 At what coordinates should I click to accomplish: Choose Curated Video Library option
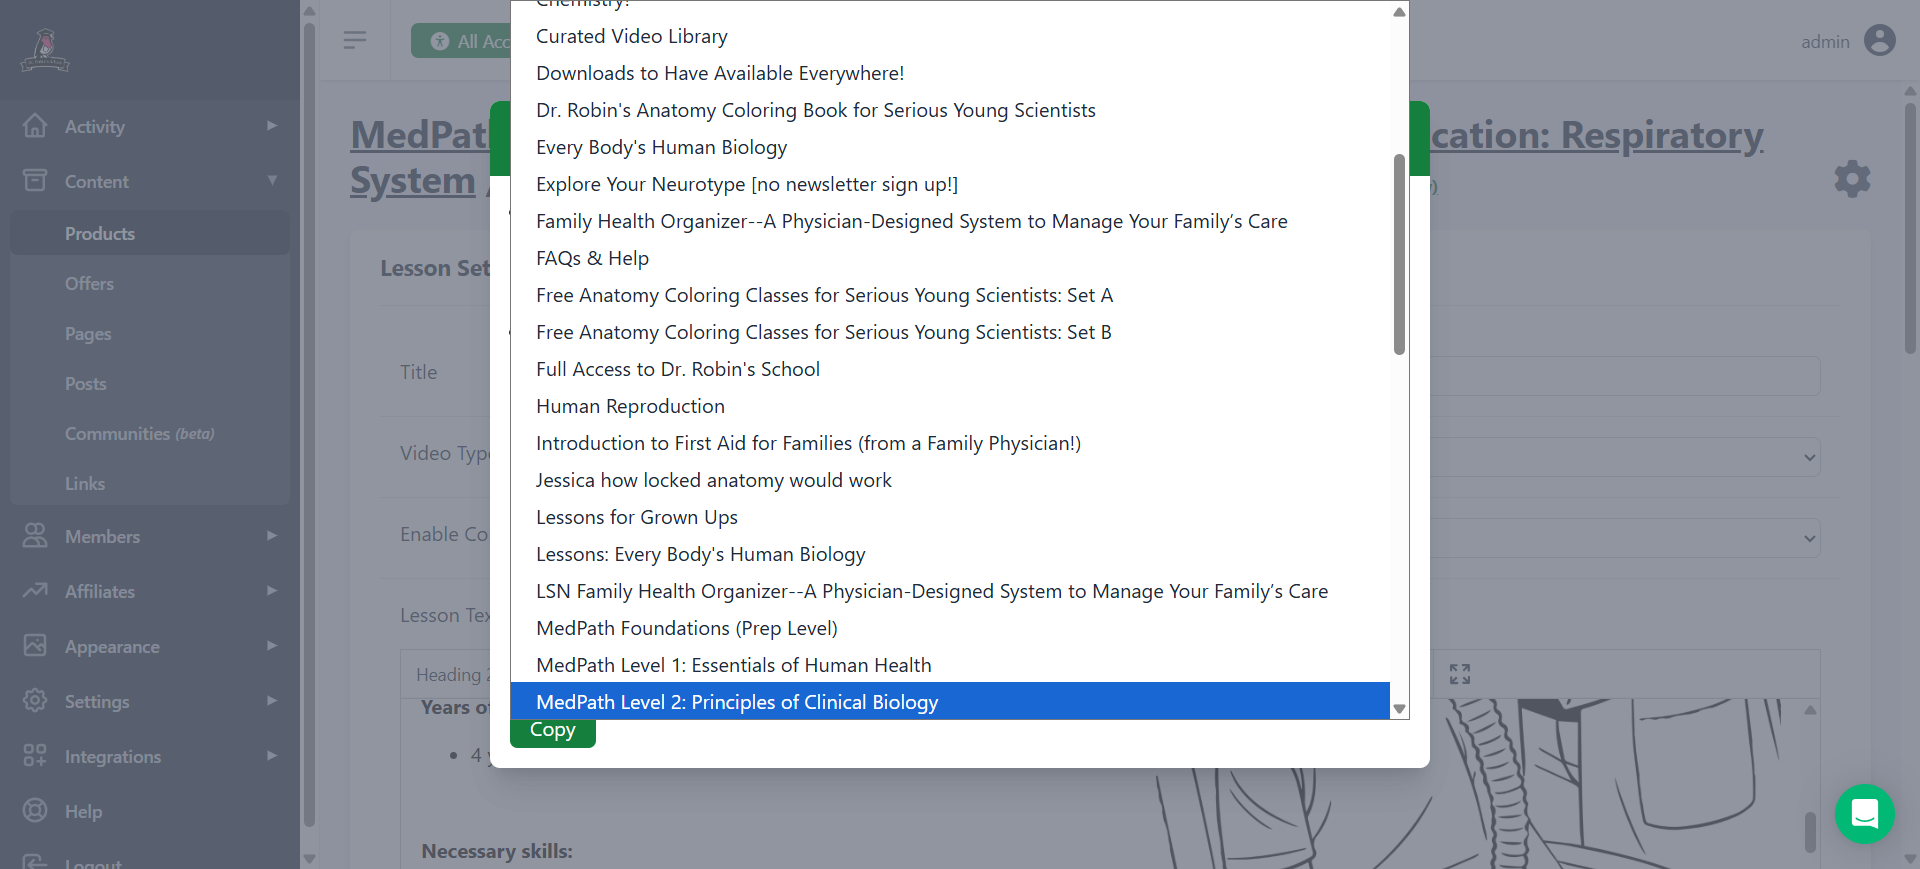pyautogui.click(x=631, y=36)
